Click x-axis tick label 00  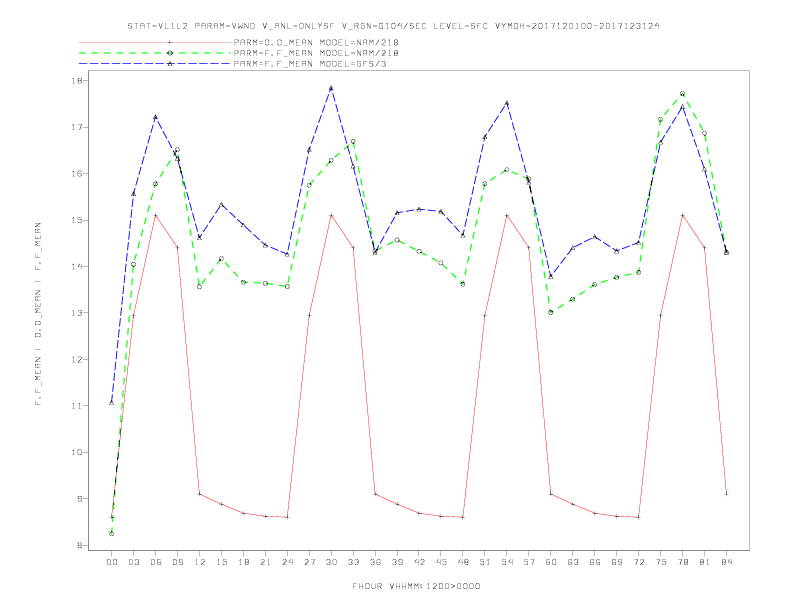112,562
